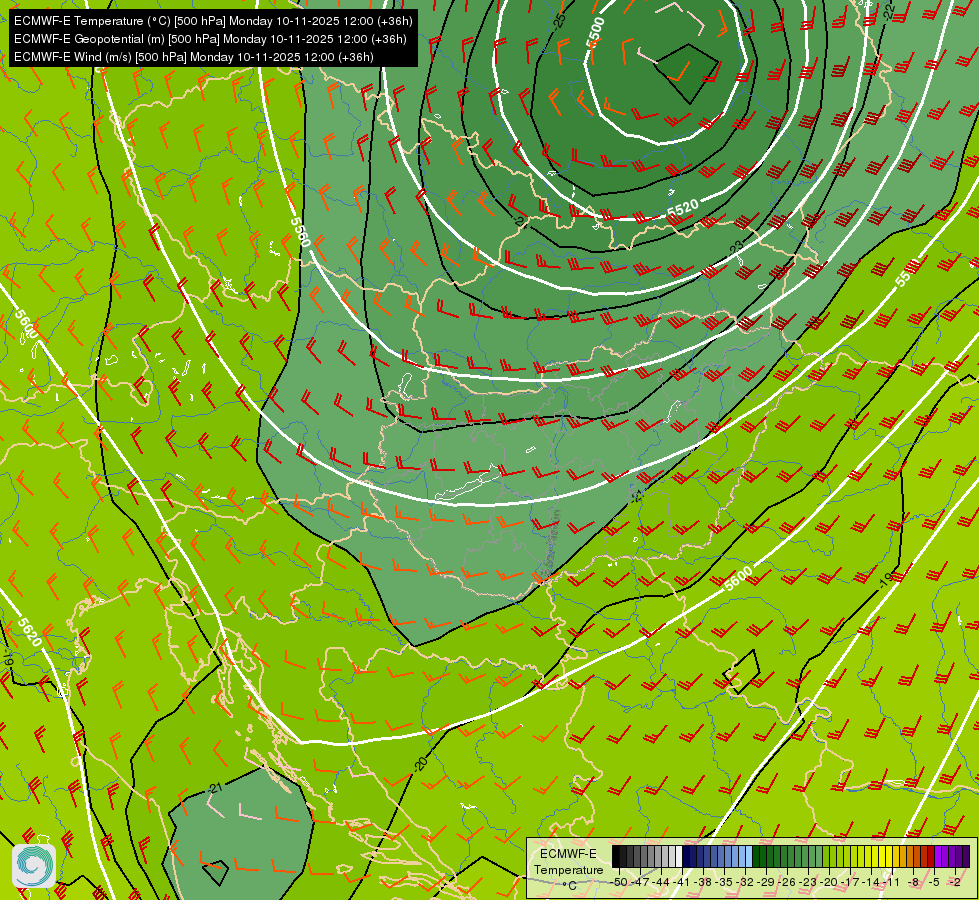Click the -11 value on the legend
Screen dimensions: 979x900
pyautogui.click(x=892, y=882)
